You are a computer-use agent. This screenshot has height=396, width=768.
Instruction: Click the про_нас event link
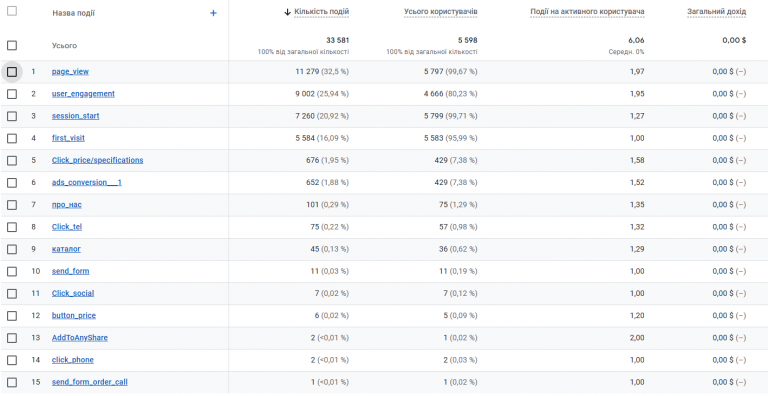[x=67, y=205]
